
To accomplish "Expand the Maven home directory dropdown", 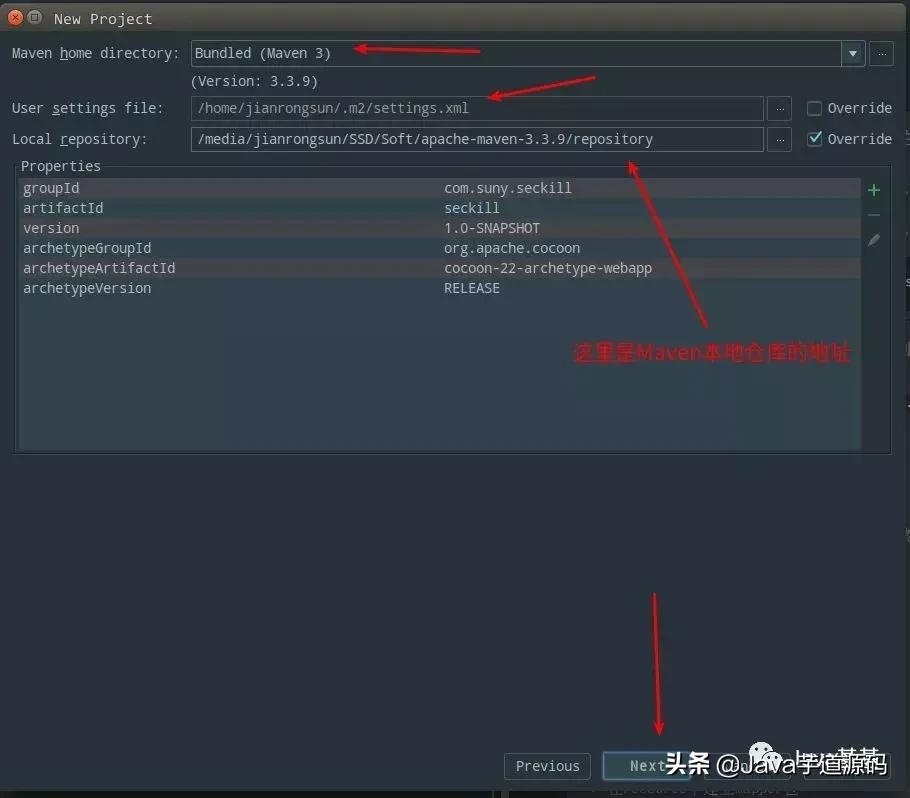I will click(853, 53).
